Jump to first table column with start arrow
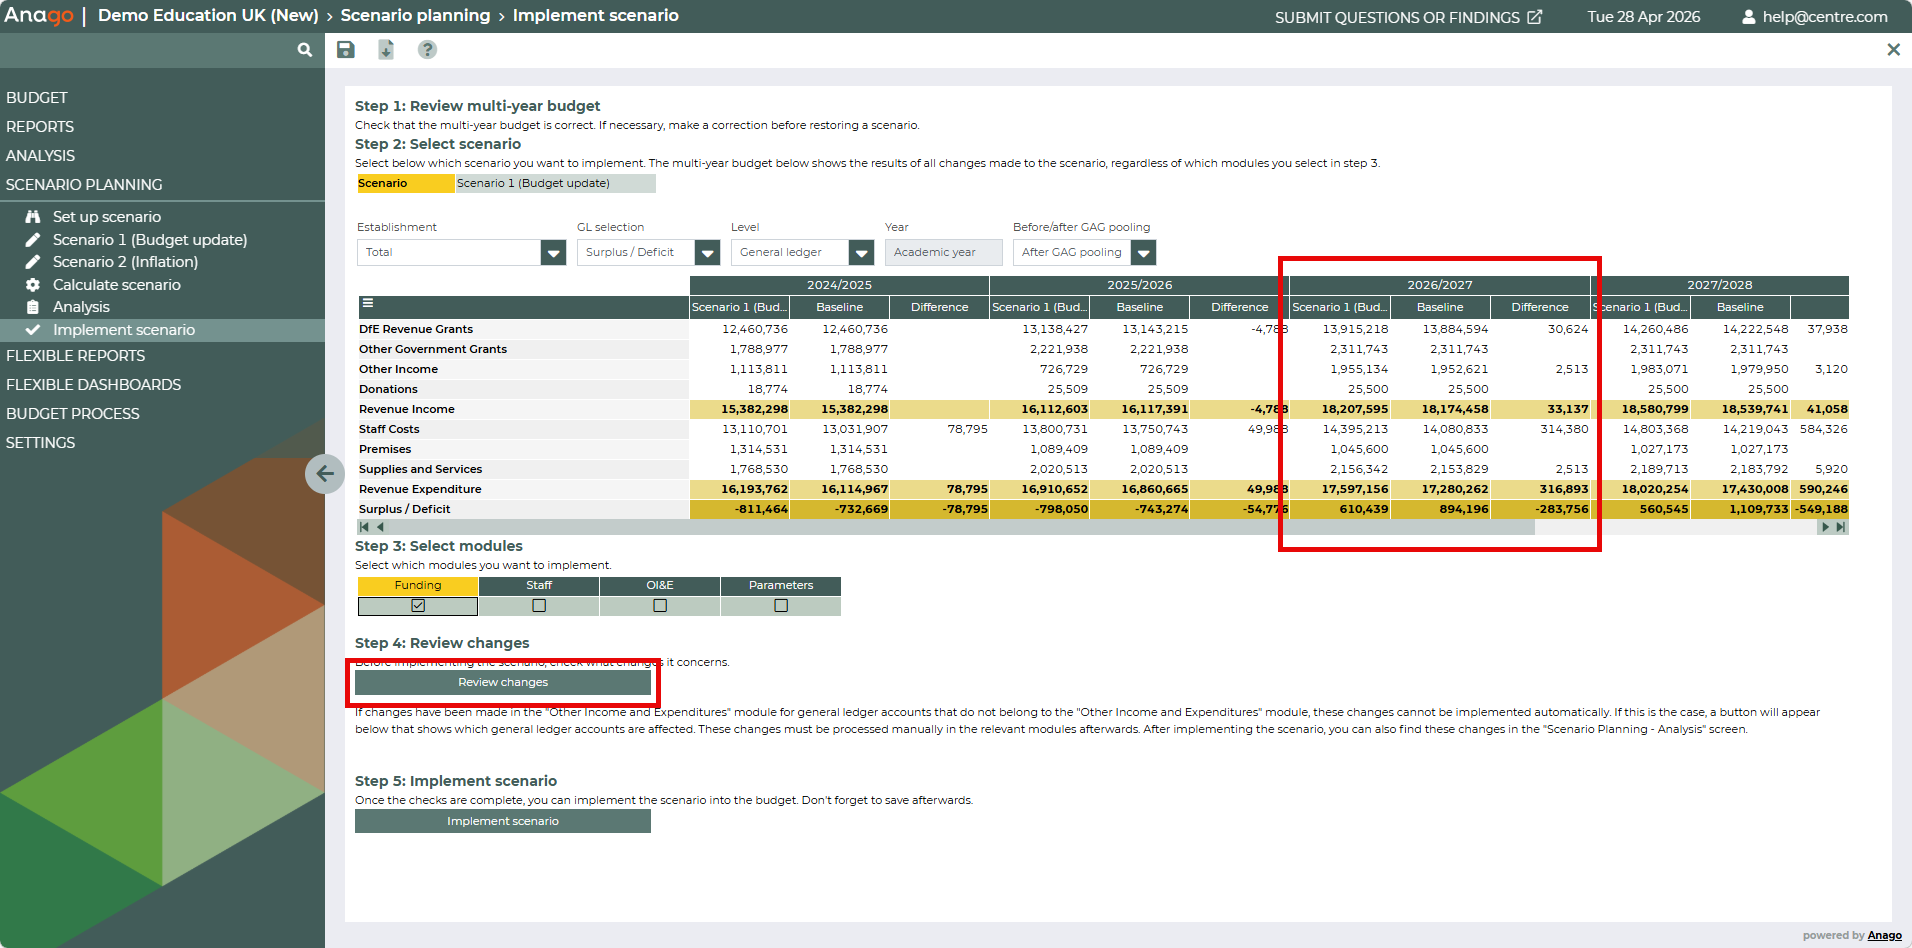Screen dimensions: 1912x948 click(x=364, y=527)
